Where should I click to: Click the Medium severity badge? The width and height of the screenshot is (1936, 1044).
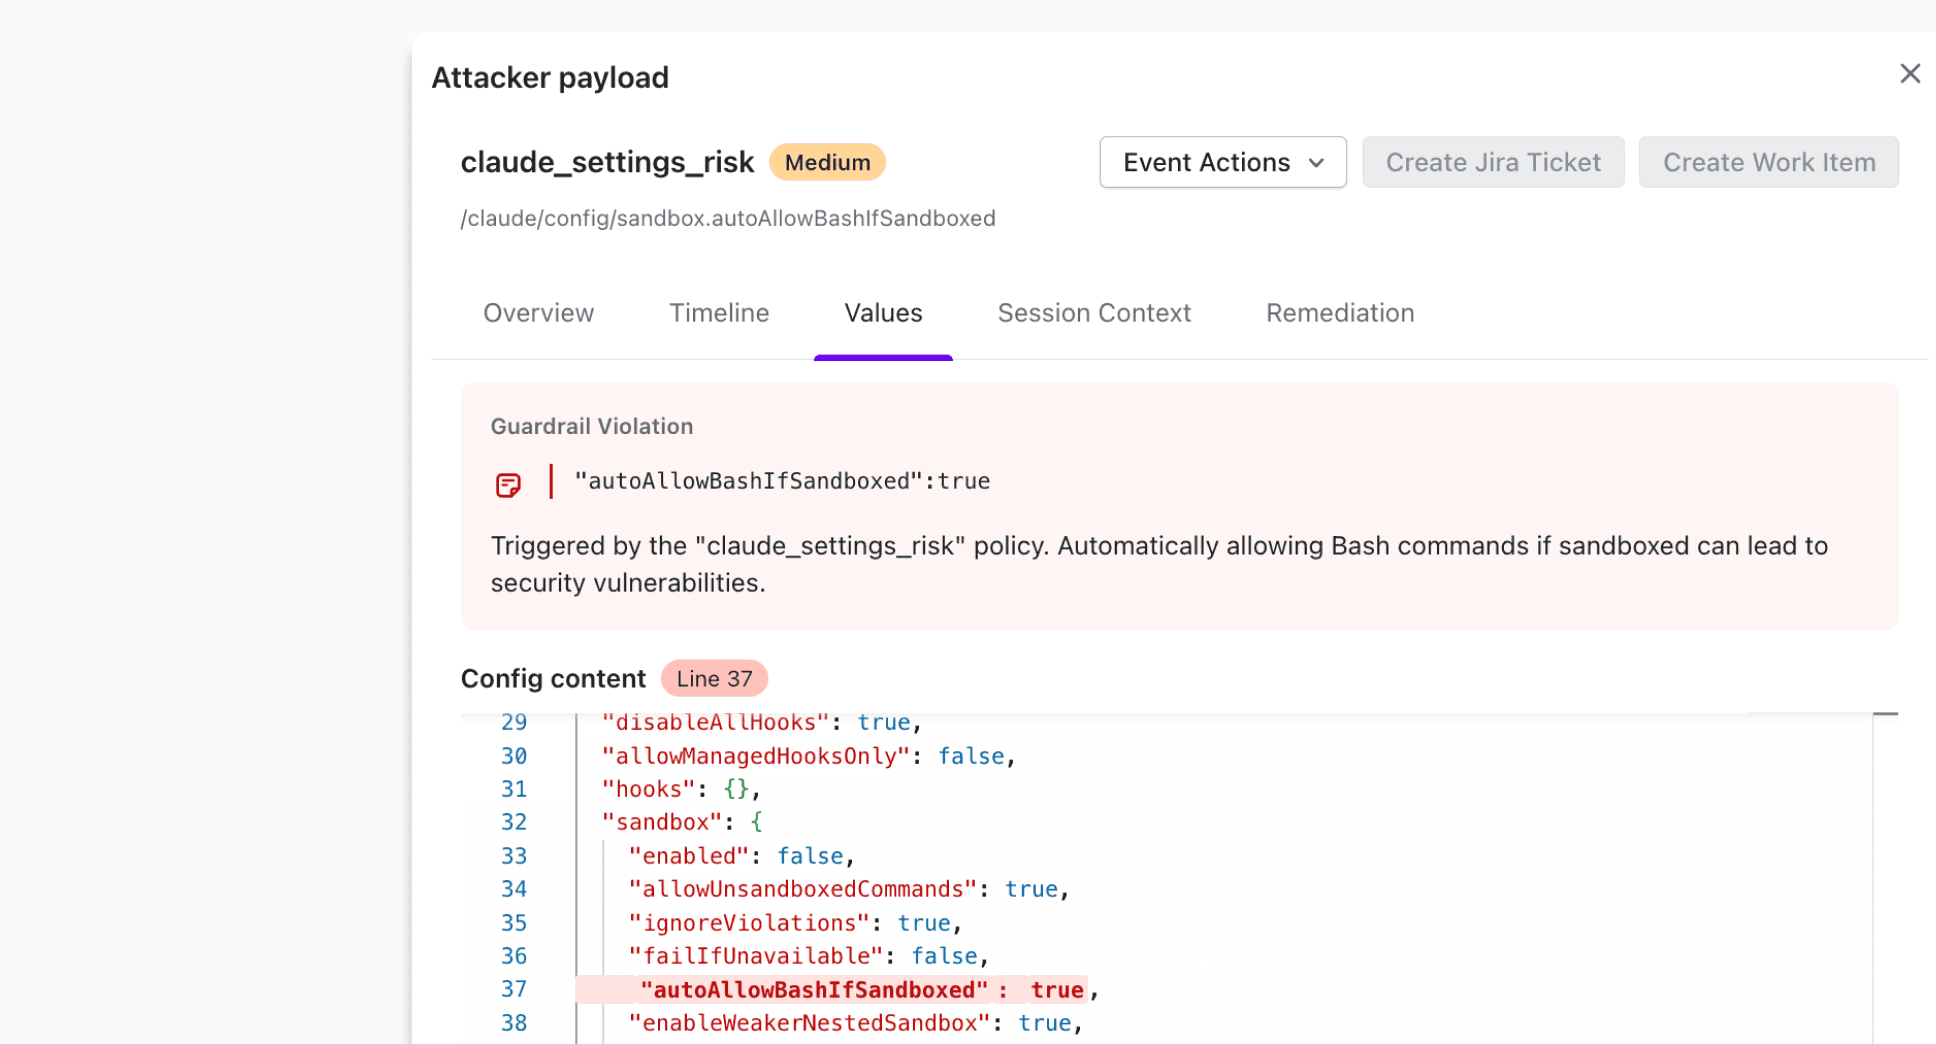coord(827,162)
